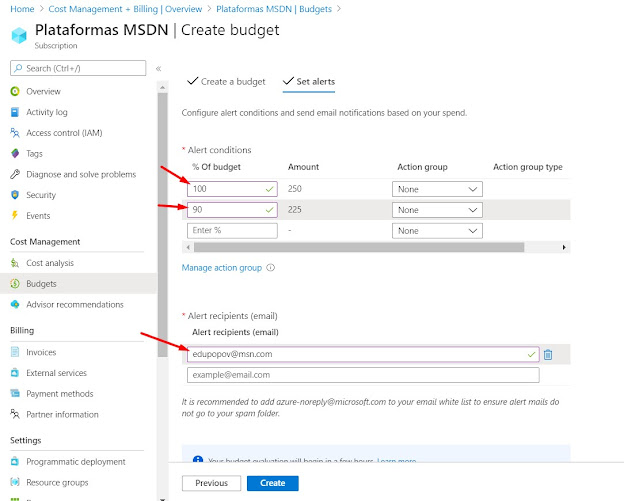
Task: Click the Budgets icon
Action: pyautogui.click(x=15, y=284)
